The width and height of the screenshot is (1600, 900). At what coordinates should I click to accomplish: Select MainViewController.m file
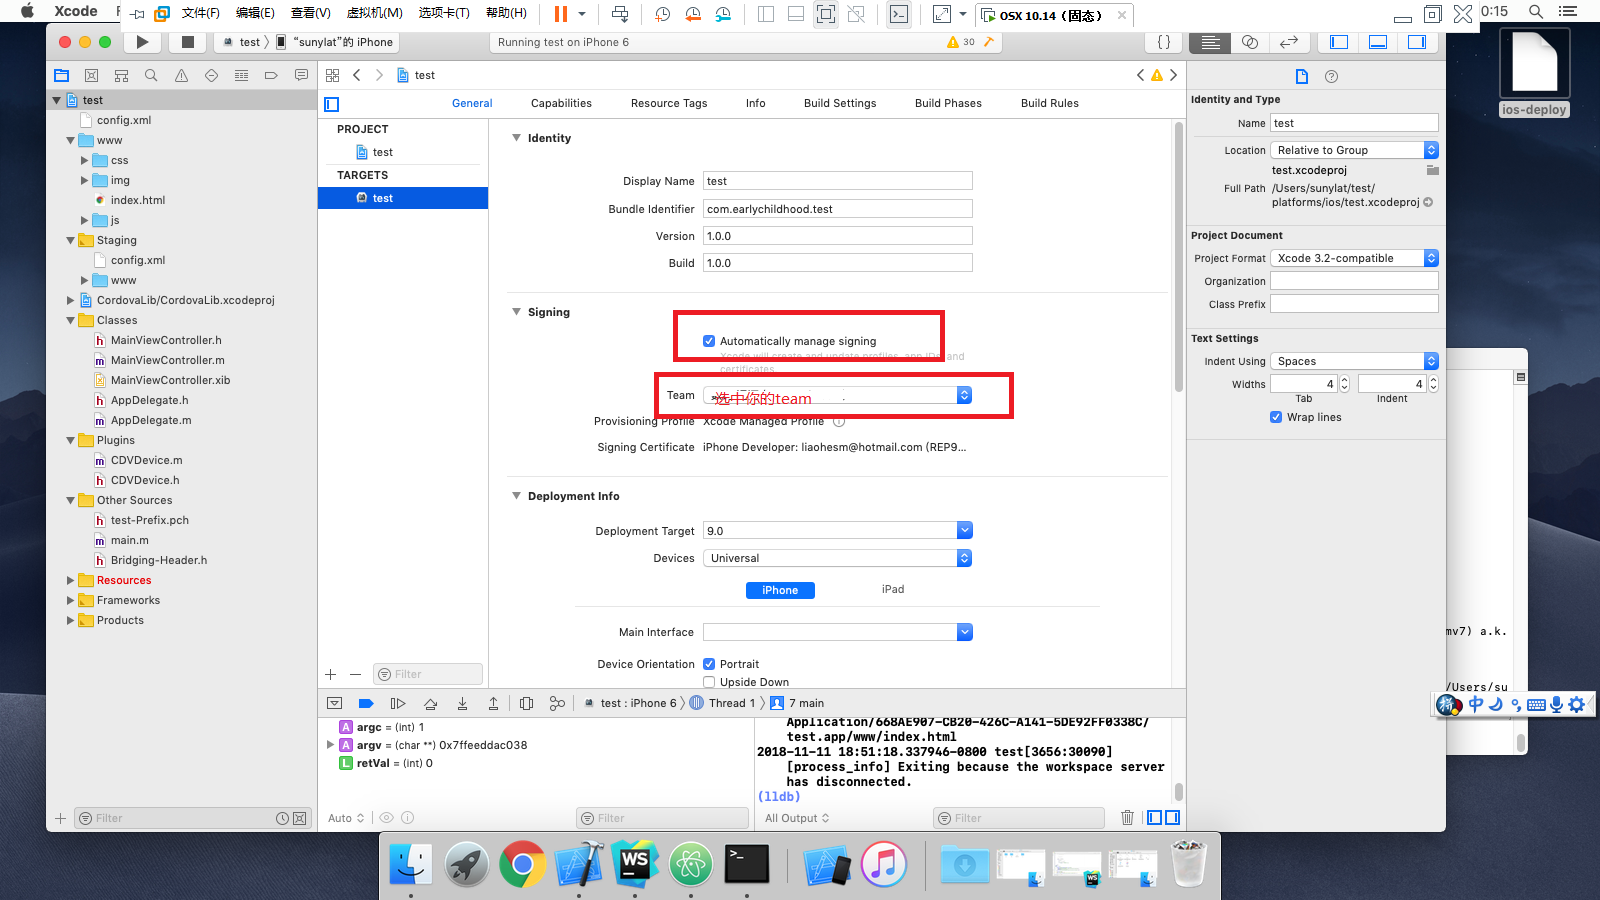click(167, 360)
